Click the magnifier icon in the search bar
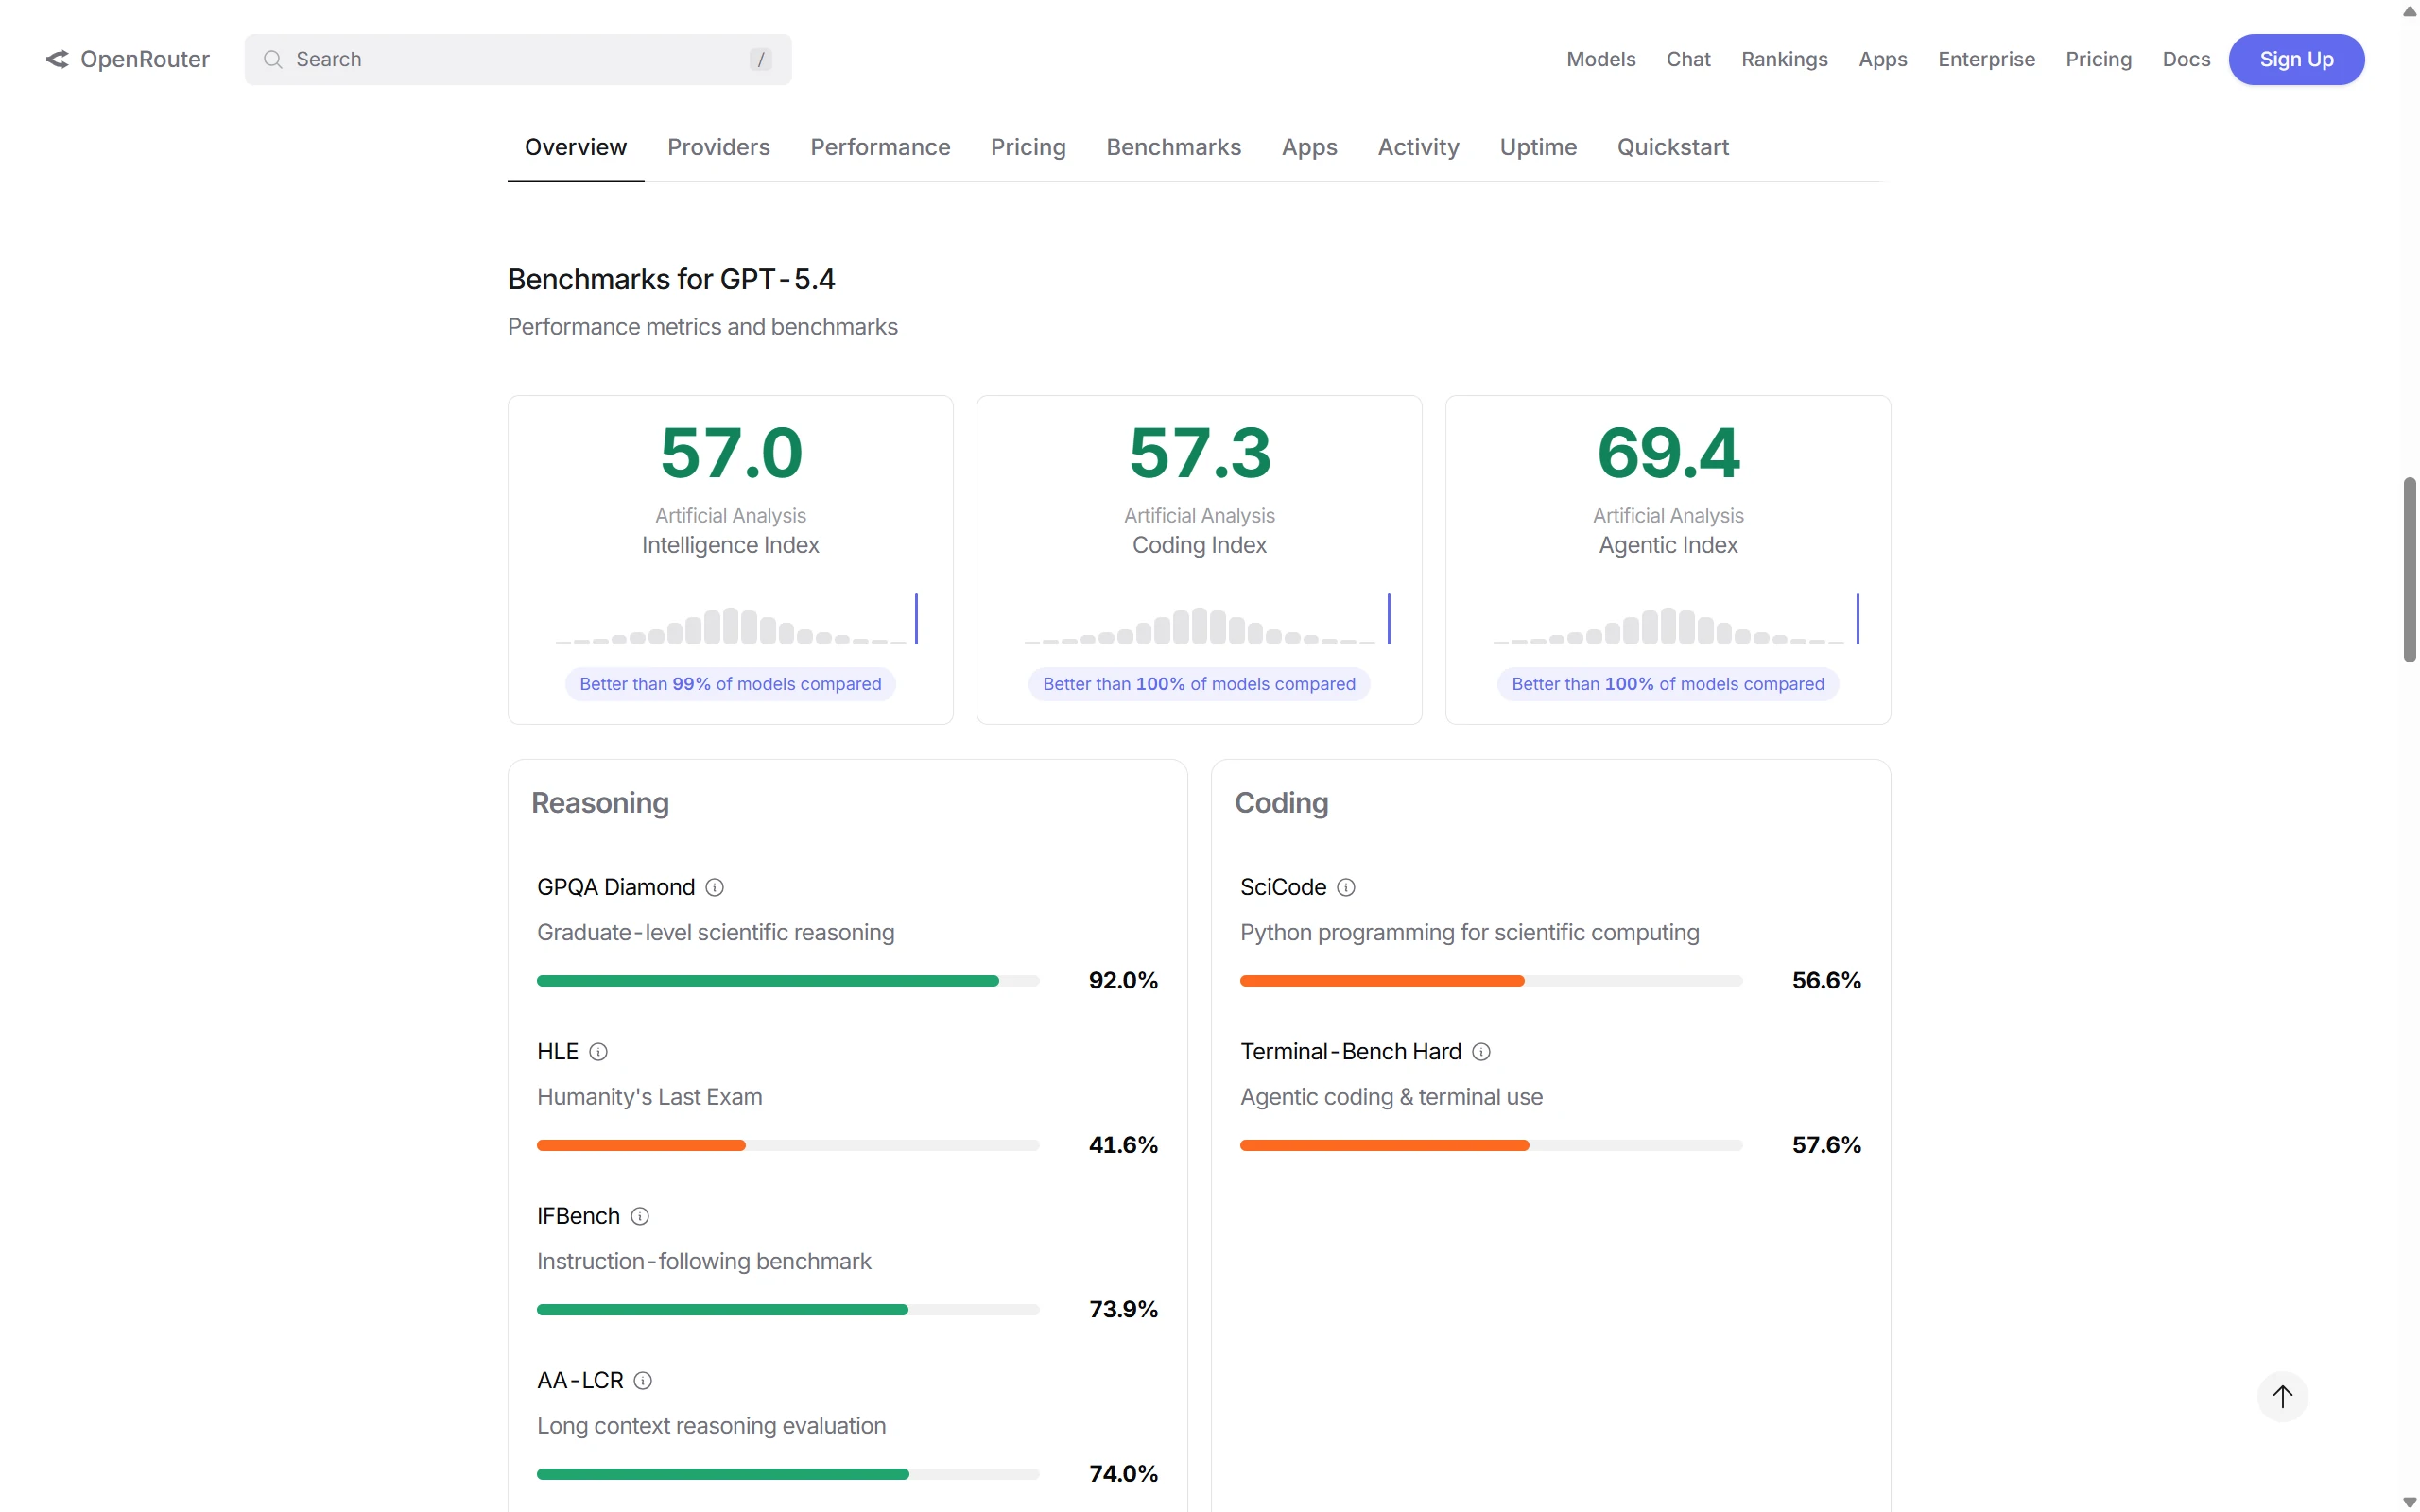This screenshot has height=1512, width=2420. coord(272,59)
